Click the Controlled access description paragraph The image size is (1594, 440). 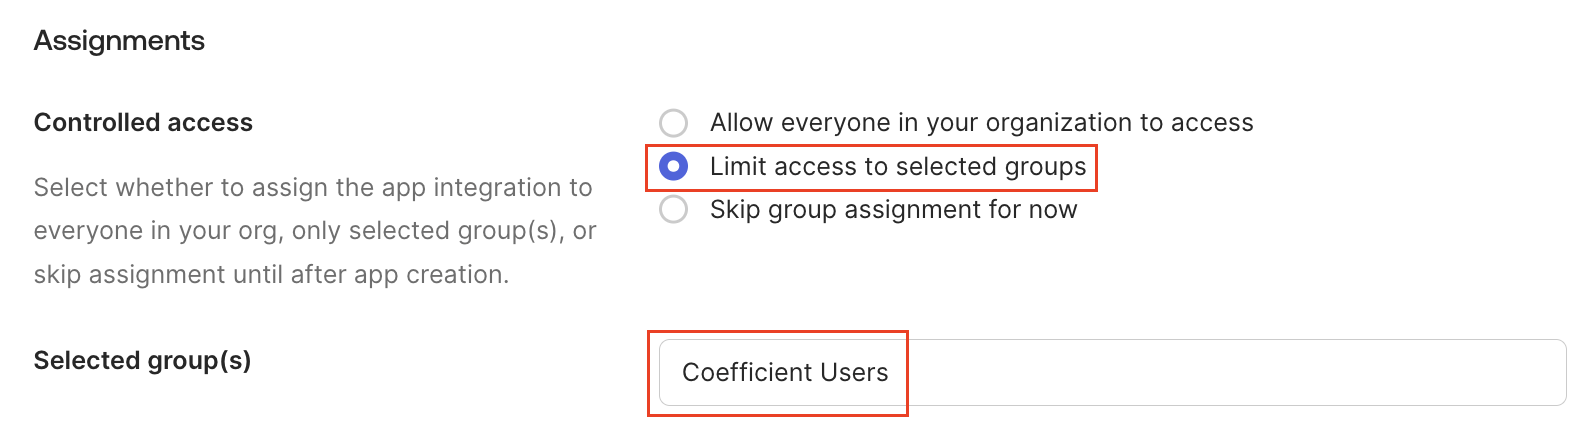(314, 231)
